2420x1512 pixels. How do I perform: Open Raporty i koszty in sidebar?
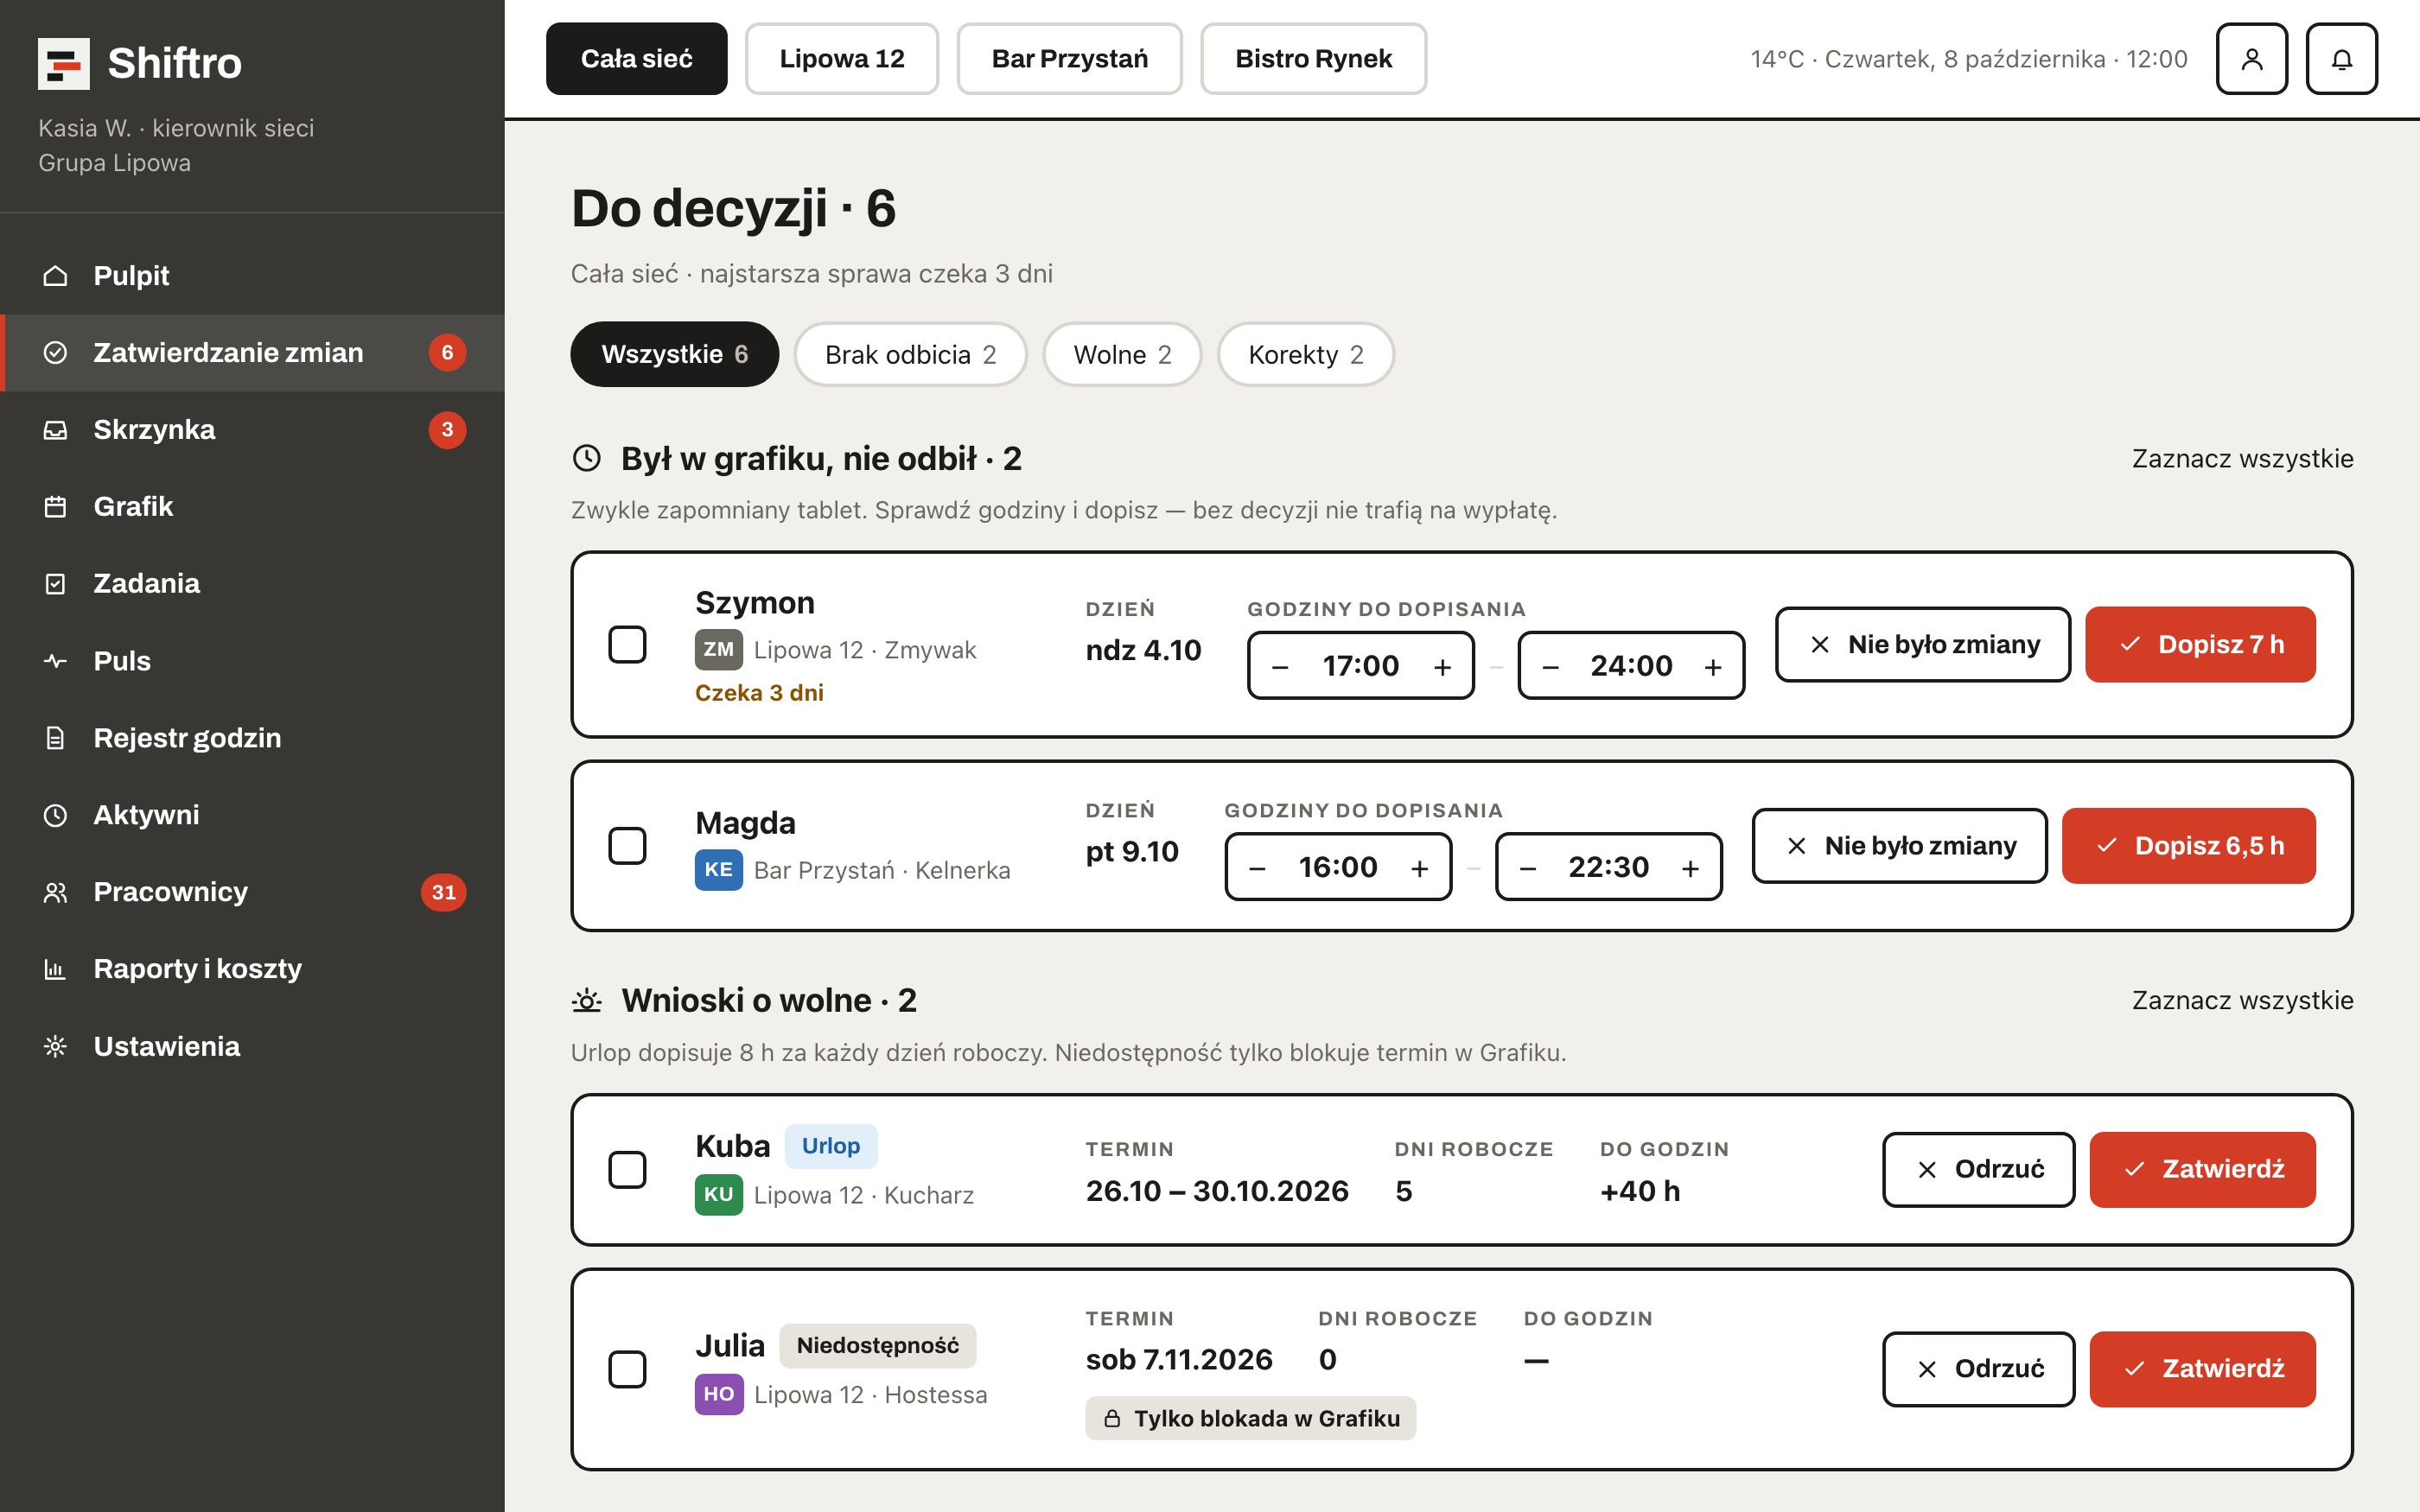point(252,968)
